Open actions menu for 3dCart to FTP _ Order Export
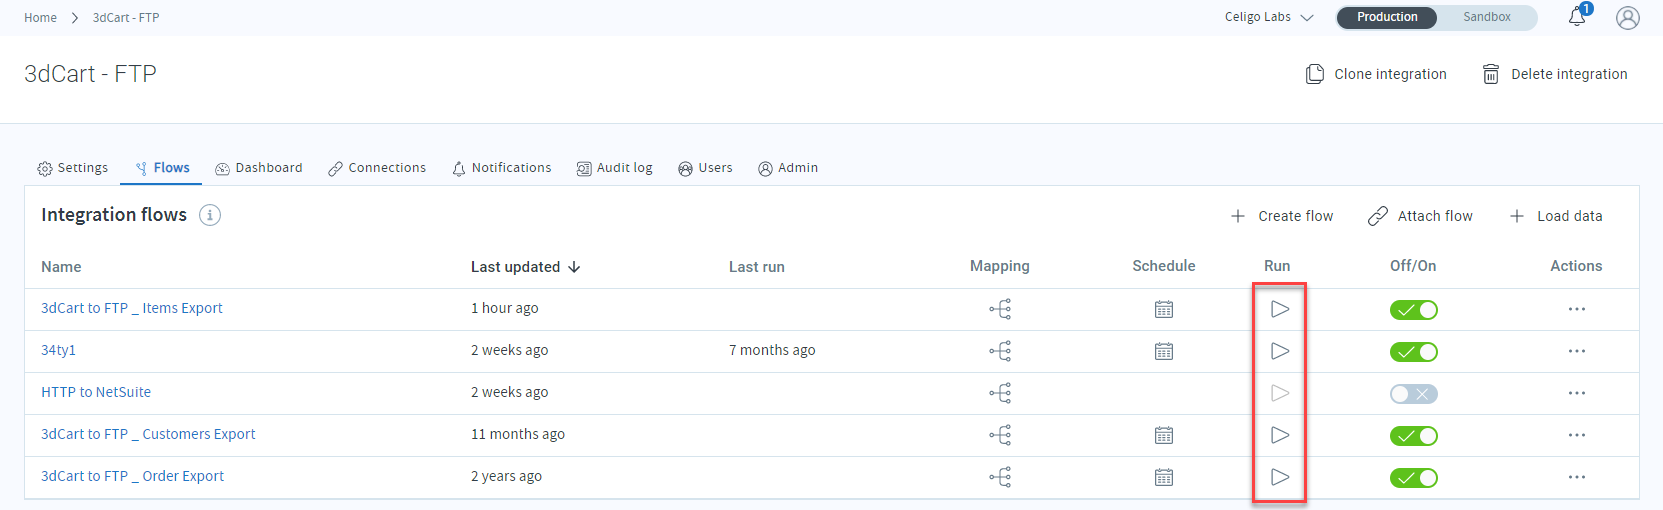Image resolution: width=1663 pixels, height=510 pixels. [1577, 477]
